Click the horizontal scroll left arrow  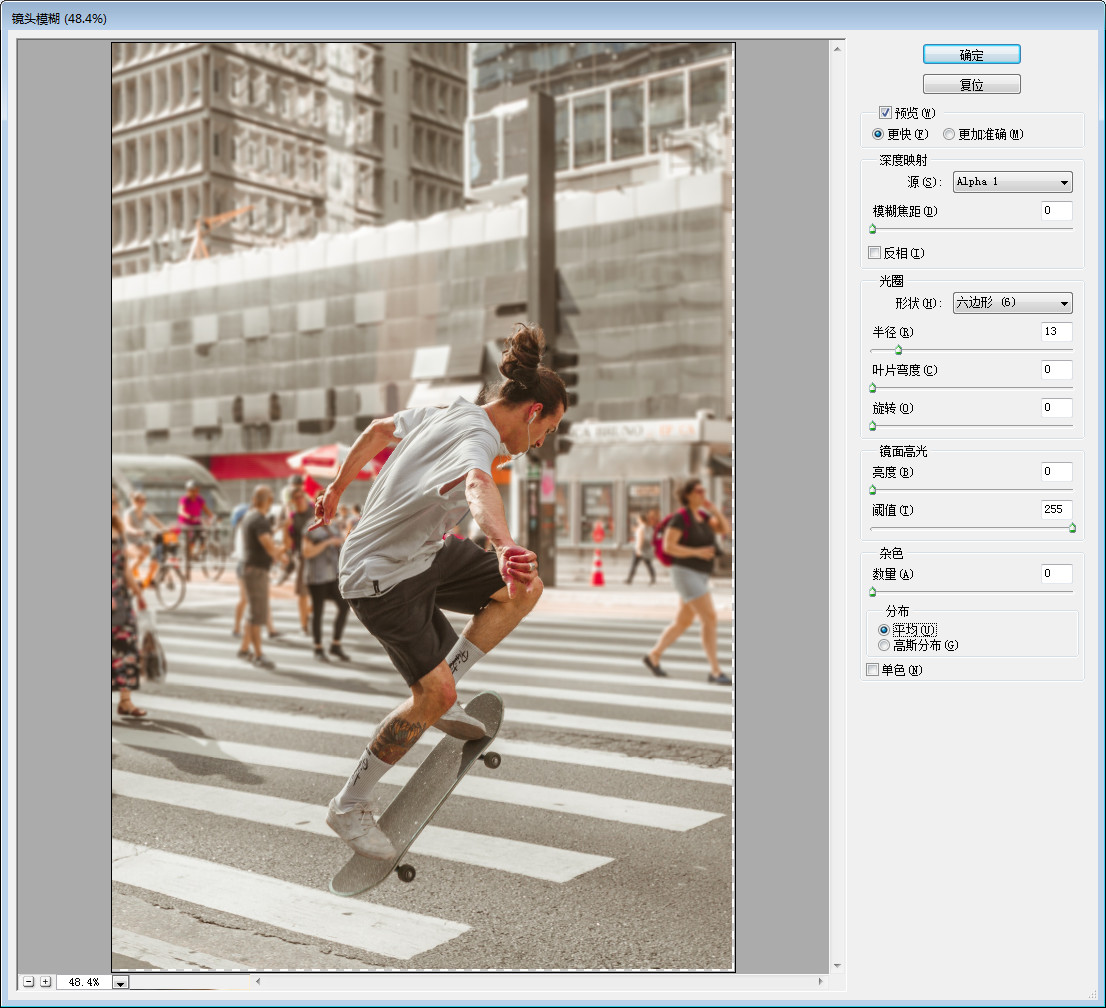point(258,981)
